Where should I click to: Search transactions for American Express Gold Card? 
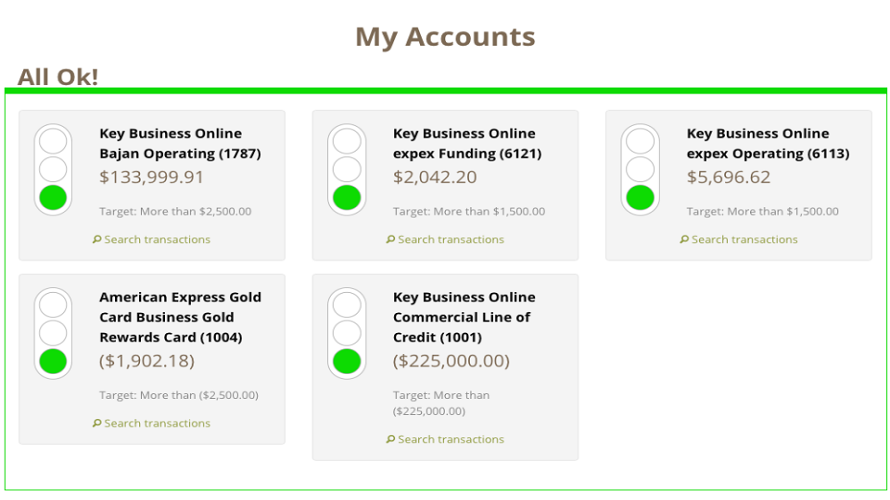(x=157, y=424)
